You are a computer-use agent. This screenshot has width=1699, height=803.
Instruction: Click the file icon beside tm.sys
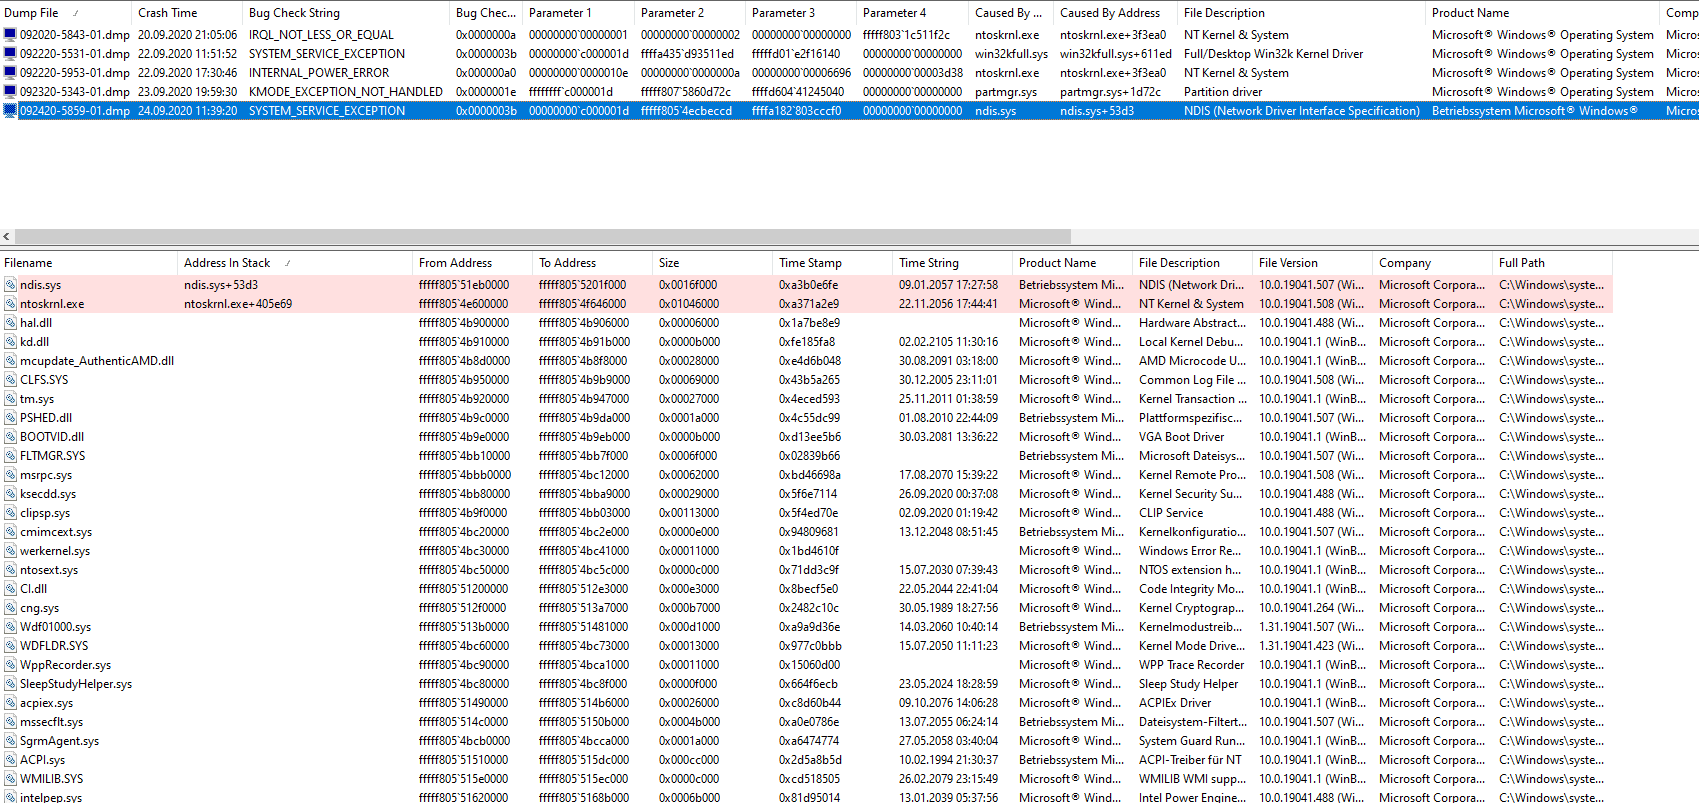(10, 399)
